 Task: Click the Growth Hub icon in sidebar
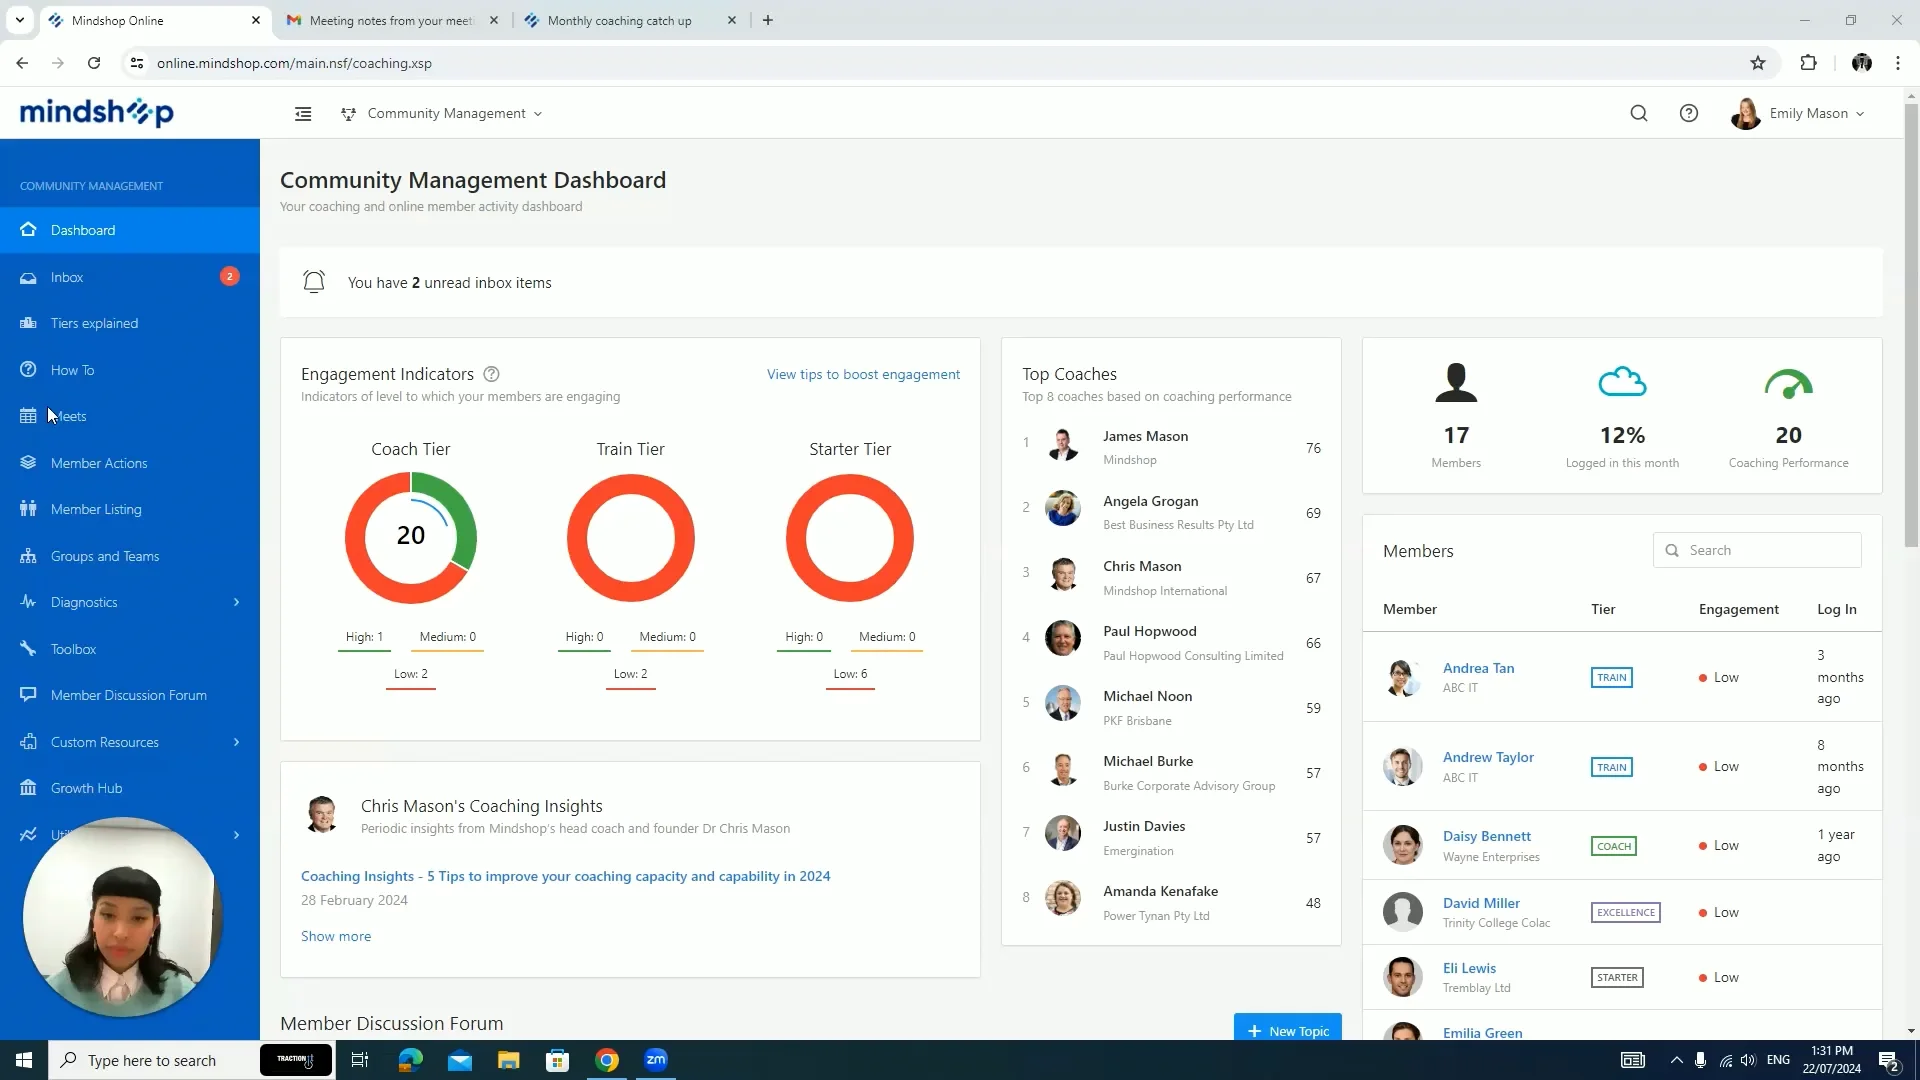click(28, 788)
